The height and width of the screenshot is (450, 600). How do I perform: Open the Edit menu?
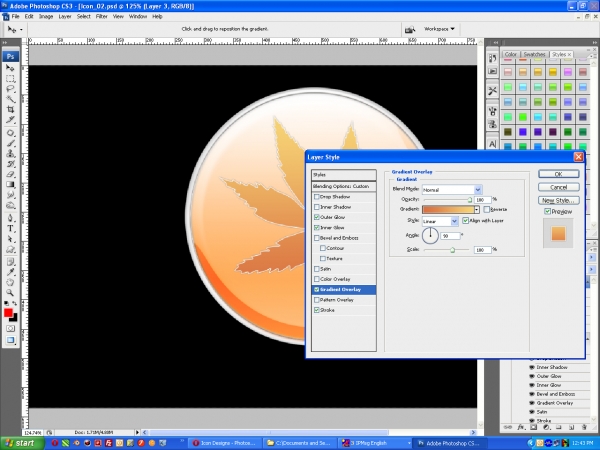click(x=29, y=16)
